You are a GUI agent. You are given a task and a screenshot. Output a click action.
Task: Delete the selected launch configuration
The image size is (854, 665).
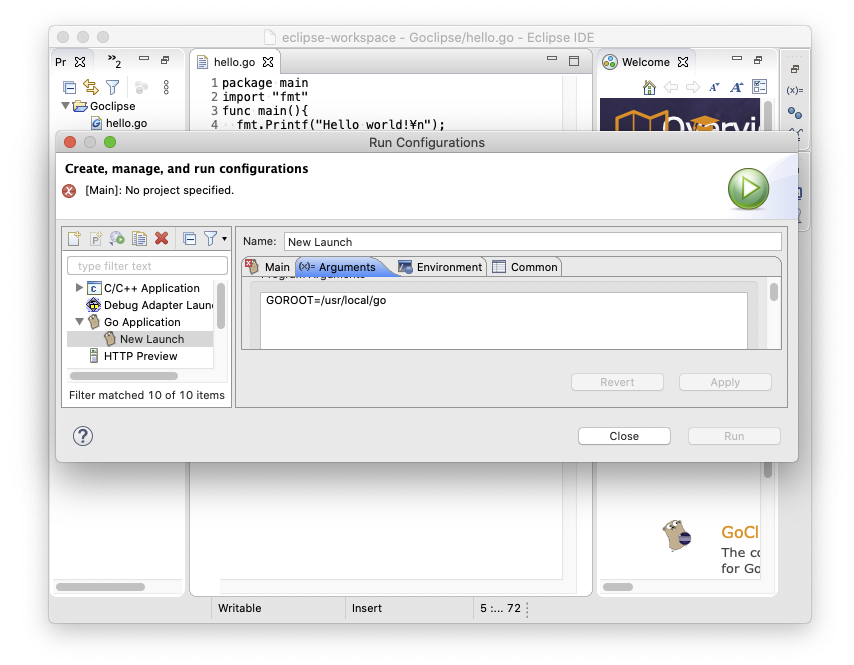161,239
